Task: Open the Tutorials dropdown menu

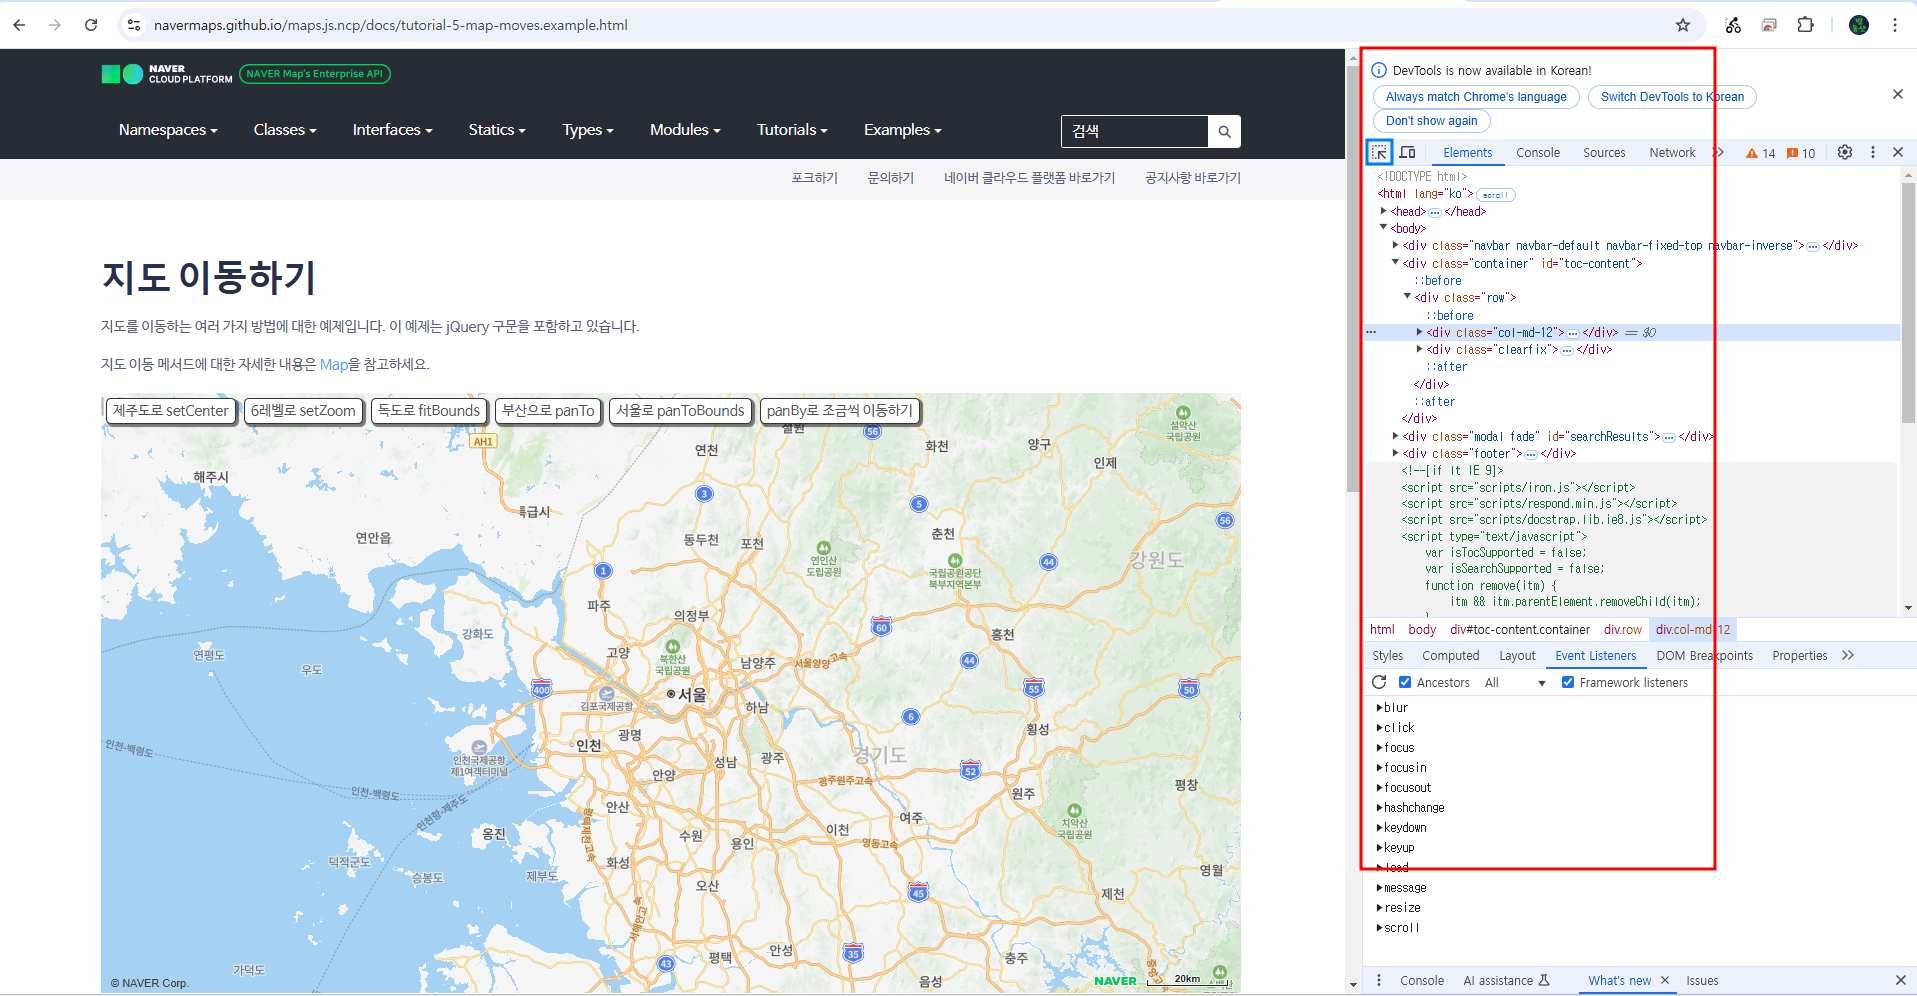Action: click(792, 130)
